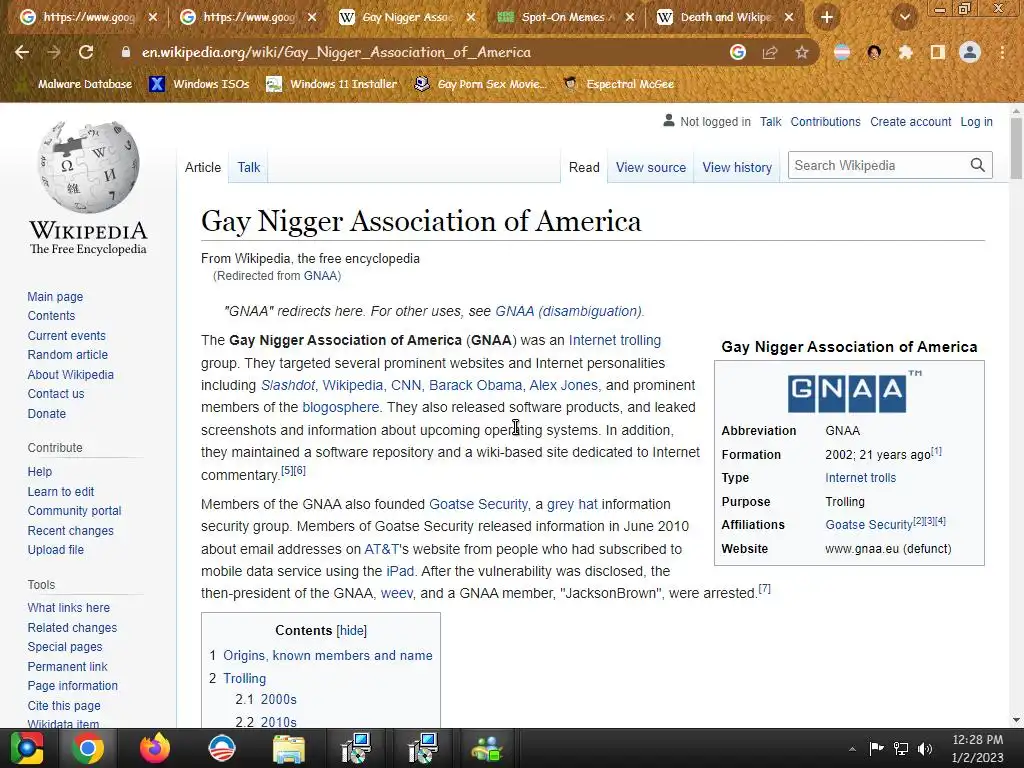Open the Donate sidebar link
The height and width of the screenshot is (768, 1024).
(x=46, y=413)
